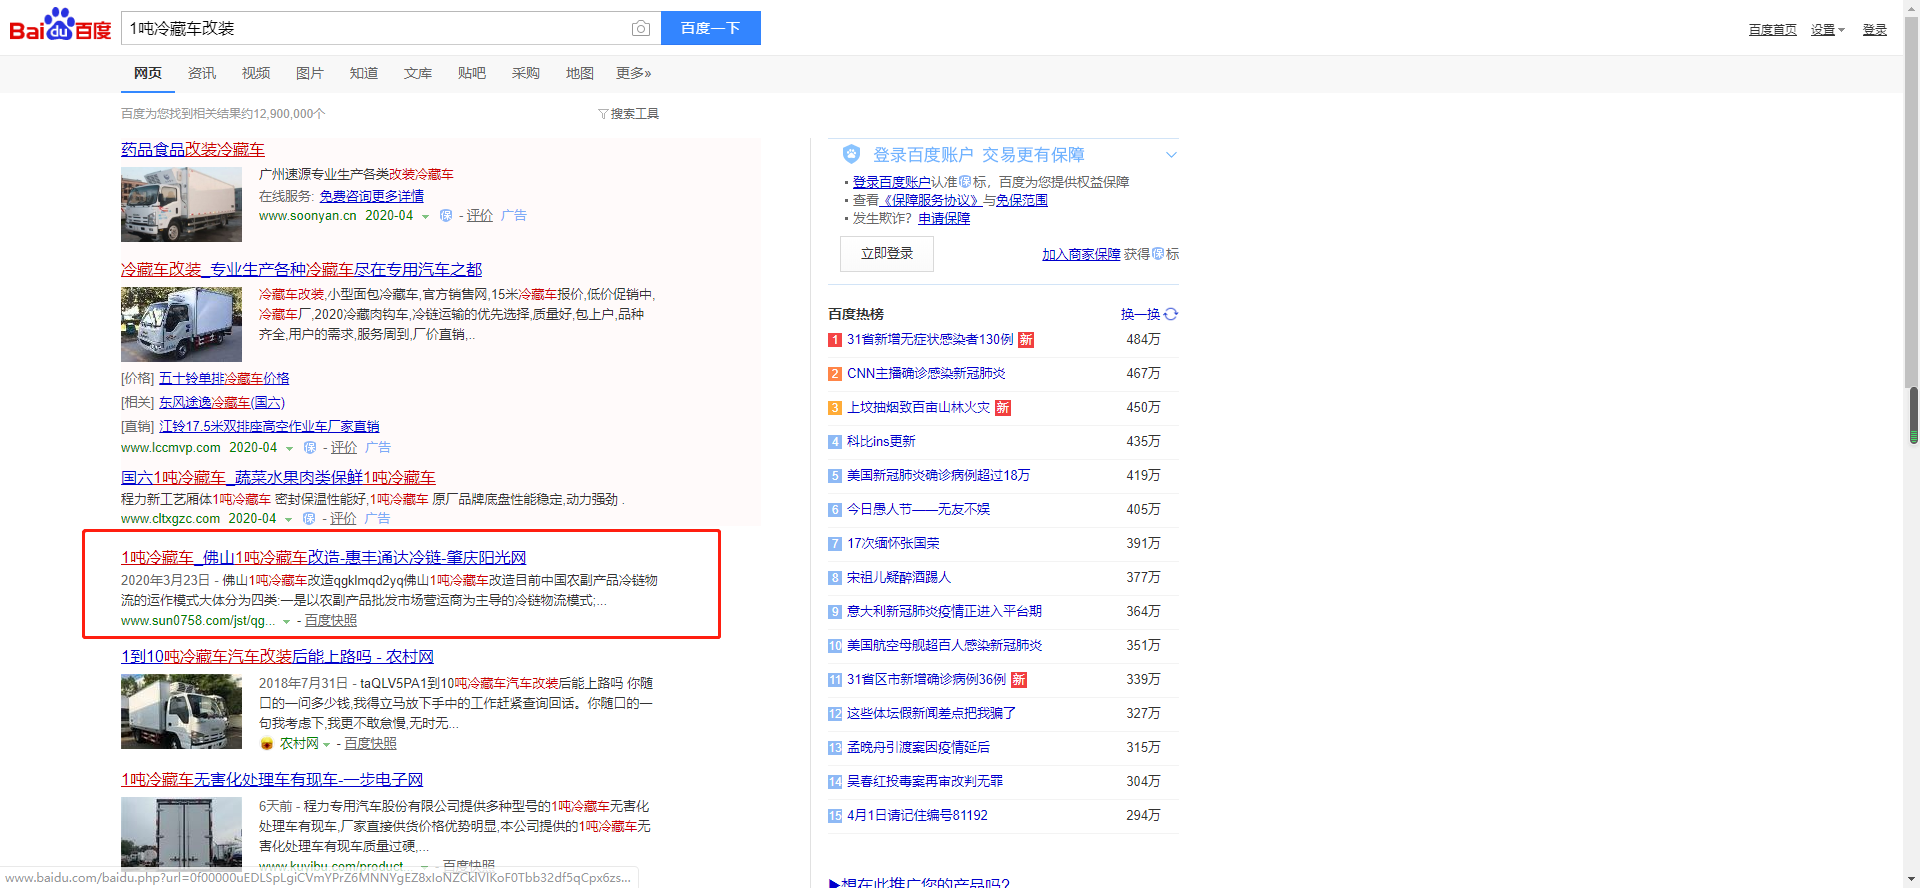Open result 1到10吨冷藏车汽车改装后能上路吗

(x=277, y=656)
